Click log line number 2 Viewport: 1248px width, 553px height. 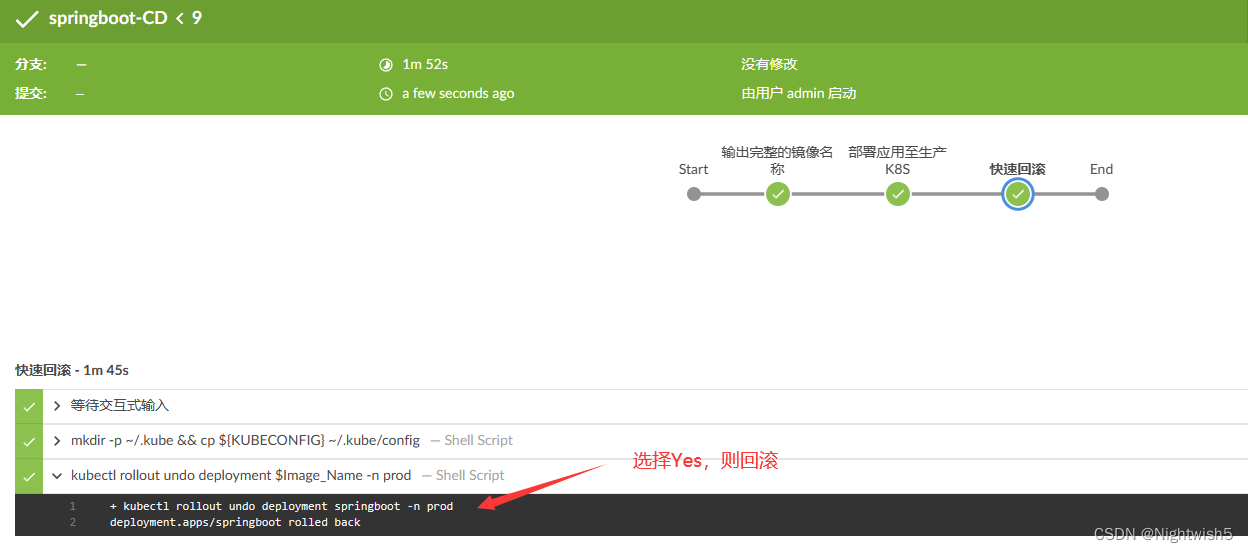pos(73,522)
